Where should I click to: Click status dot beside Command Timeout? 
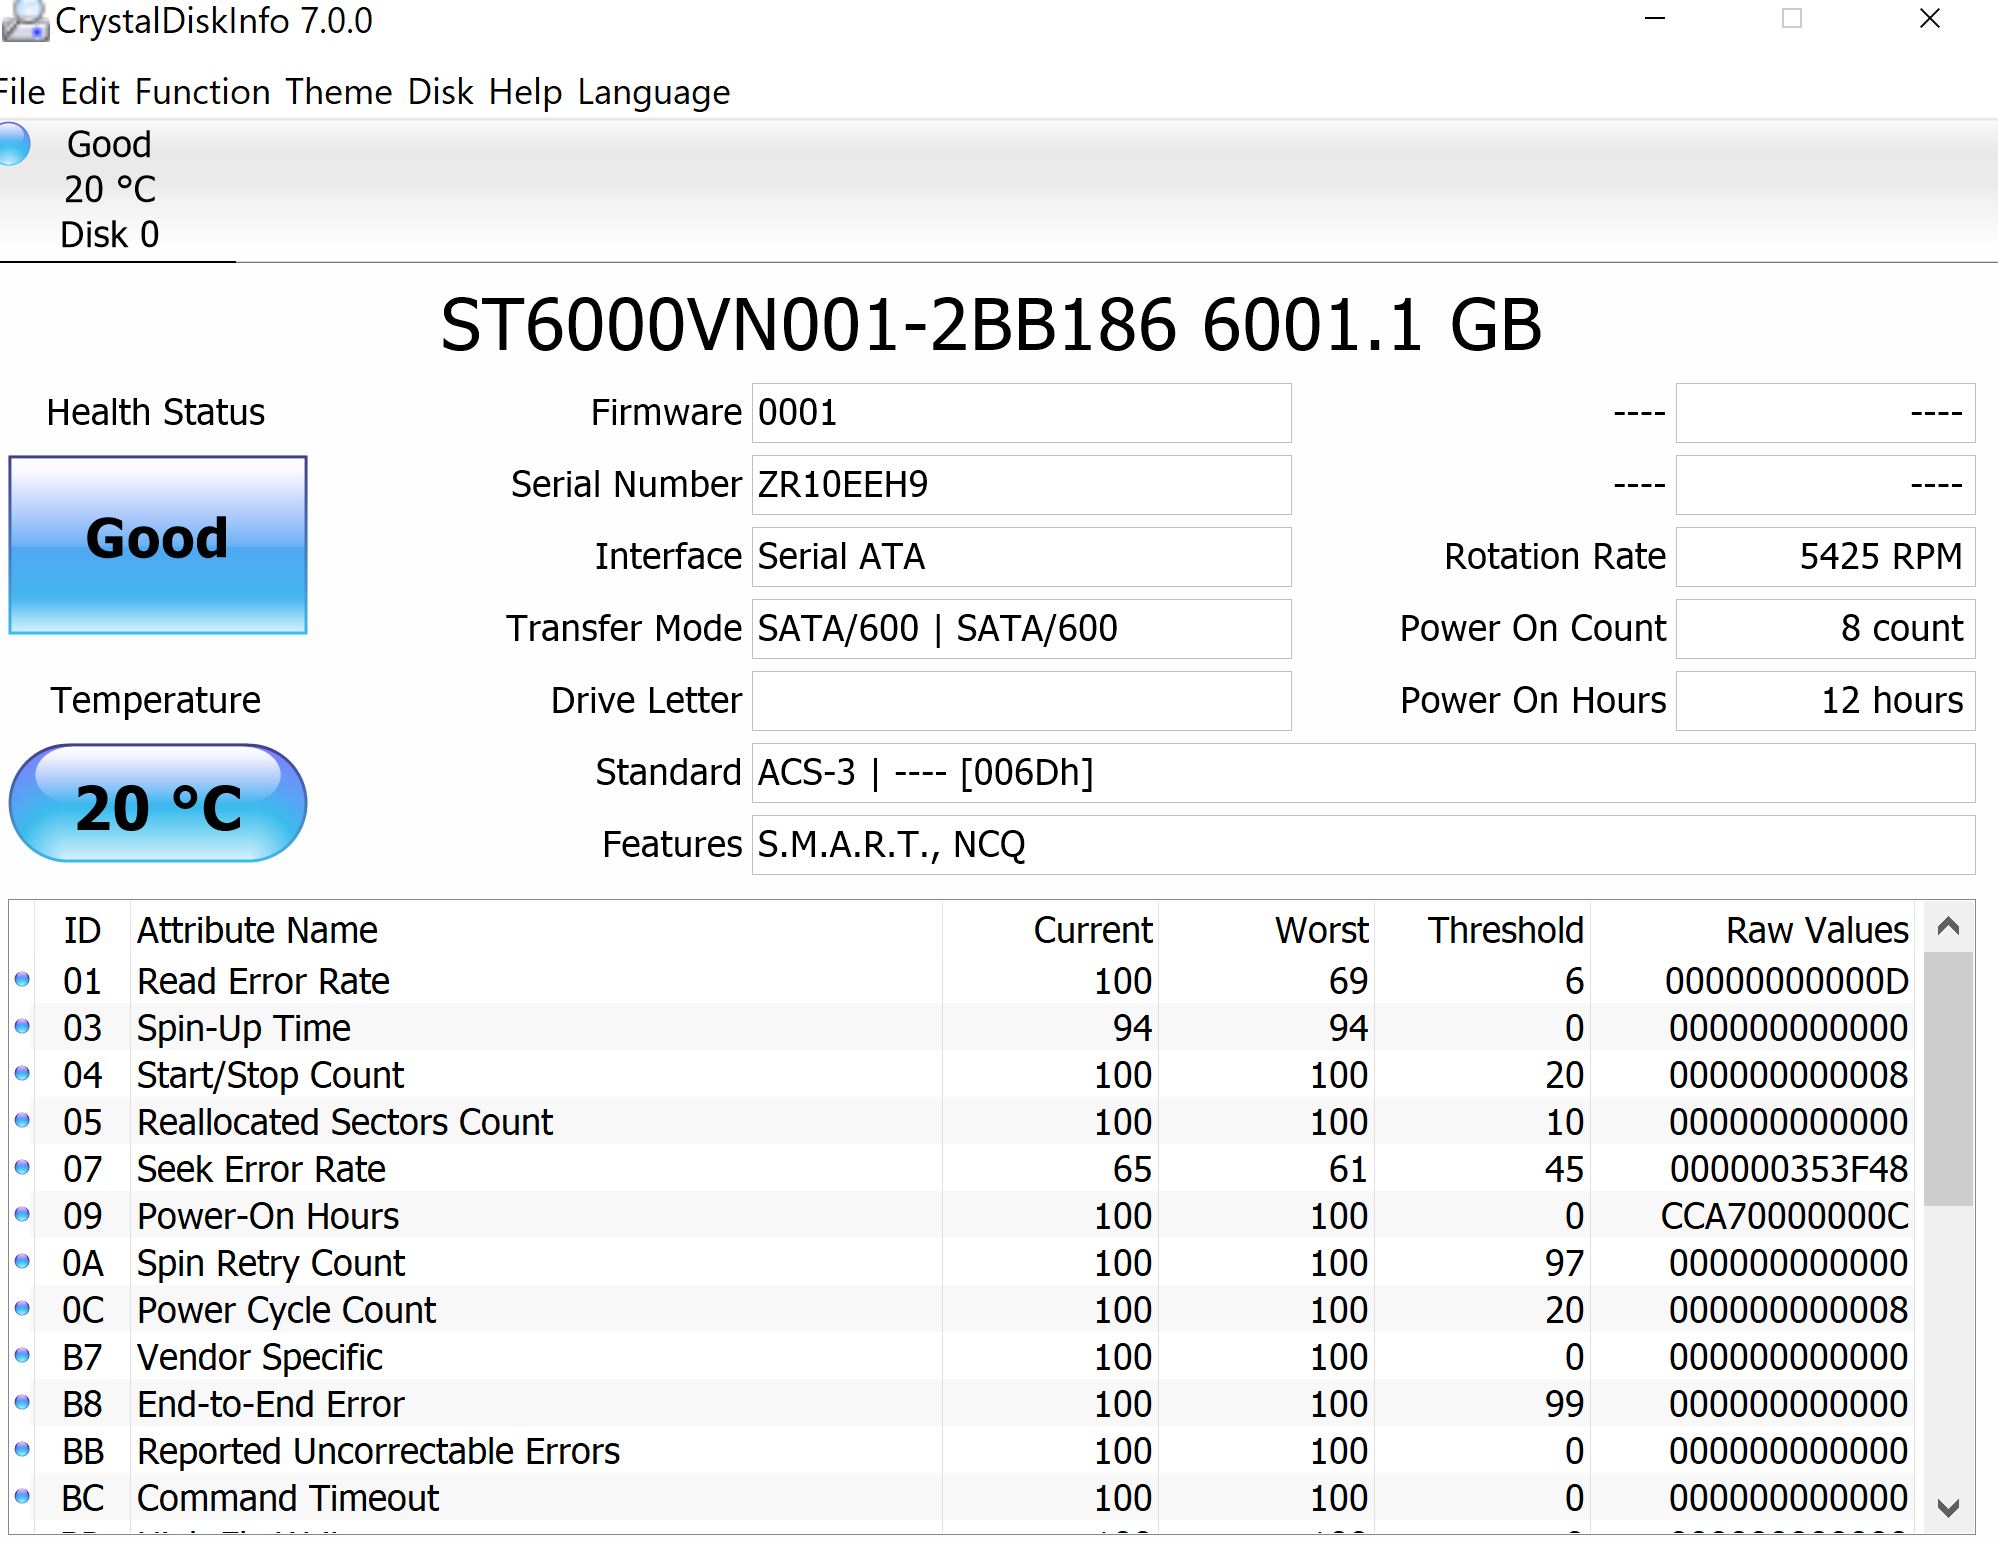[22, 1496]
